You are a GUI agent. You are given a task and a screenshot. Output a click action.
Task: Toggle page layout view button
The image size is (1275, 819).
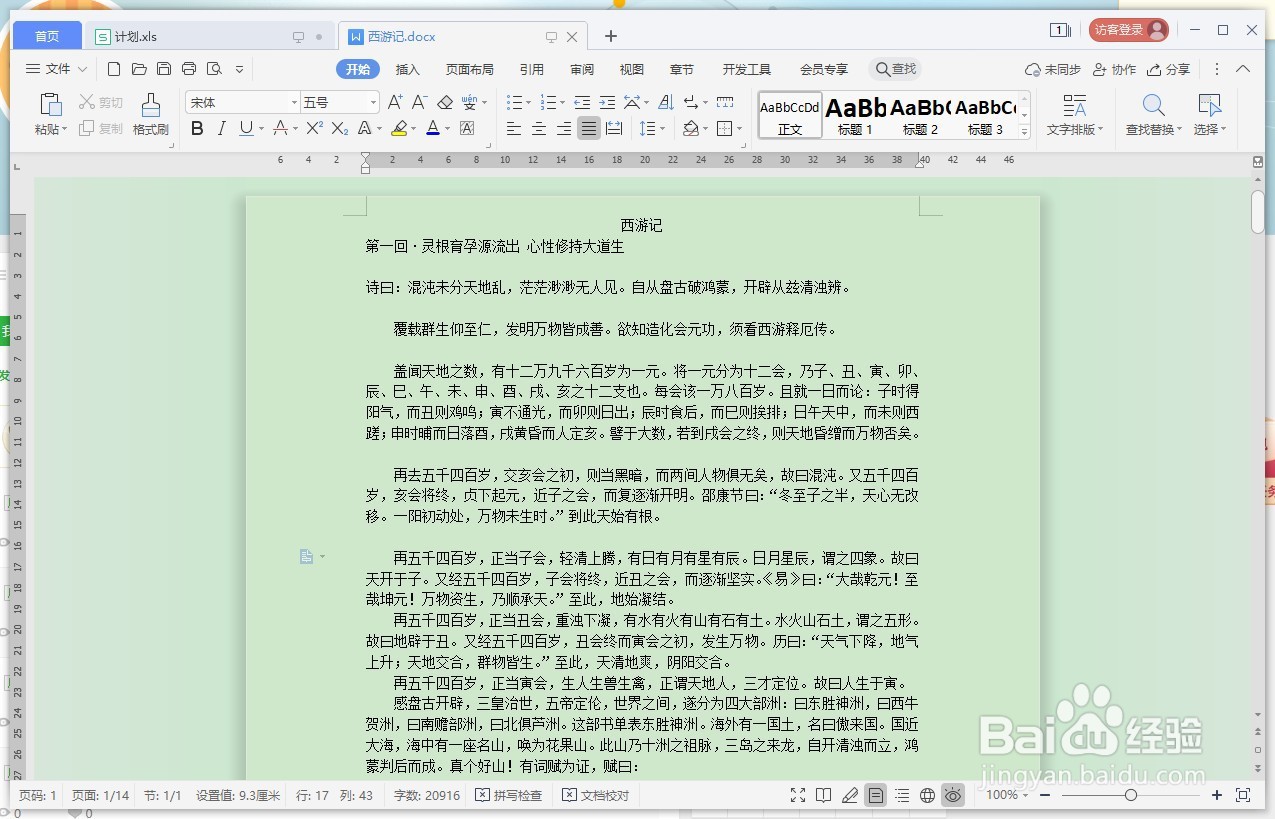pyautogui.click(x=876, y=795)
